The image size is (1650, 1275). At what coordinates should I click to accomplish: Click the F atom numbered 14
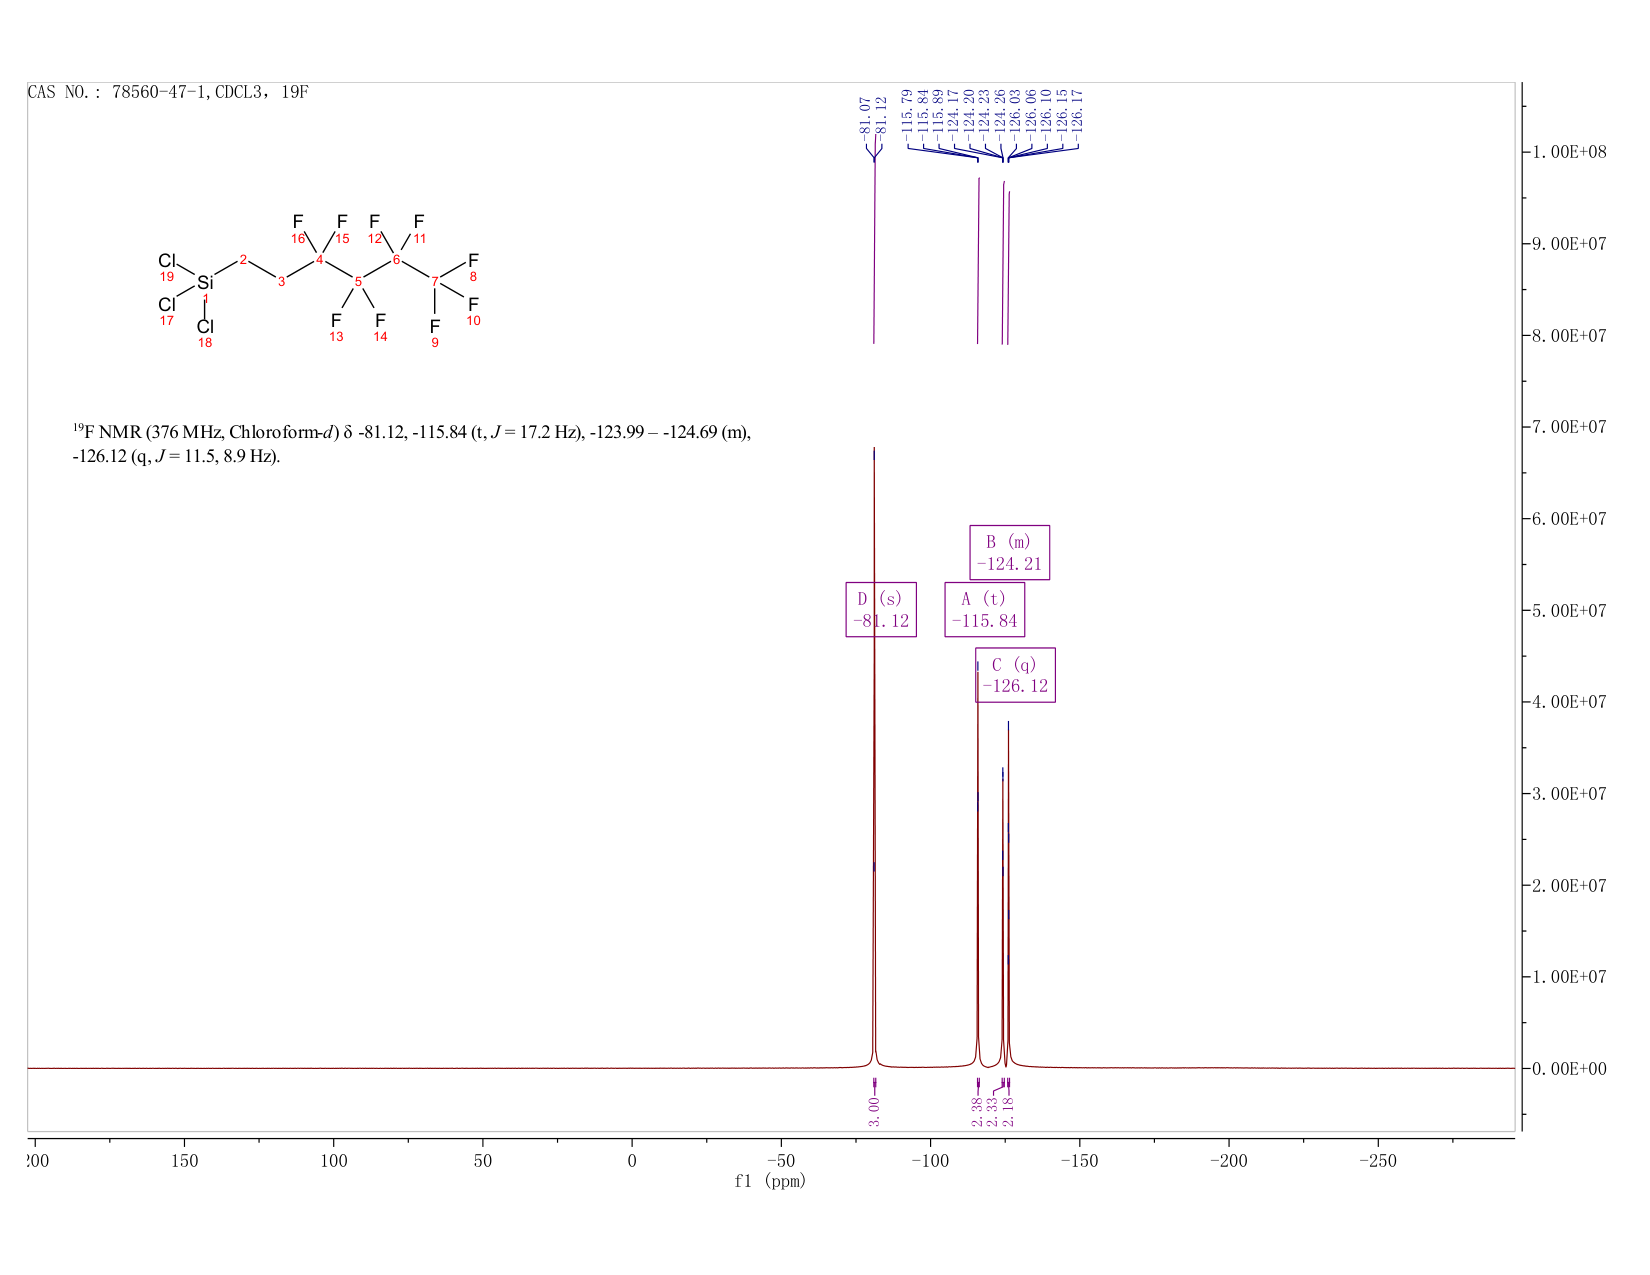[x=380, y=321]
